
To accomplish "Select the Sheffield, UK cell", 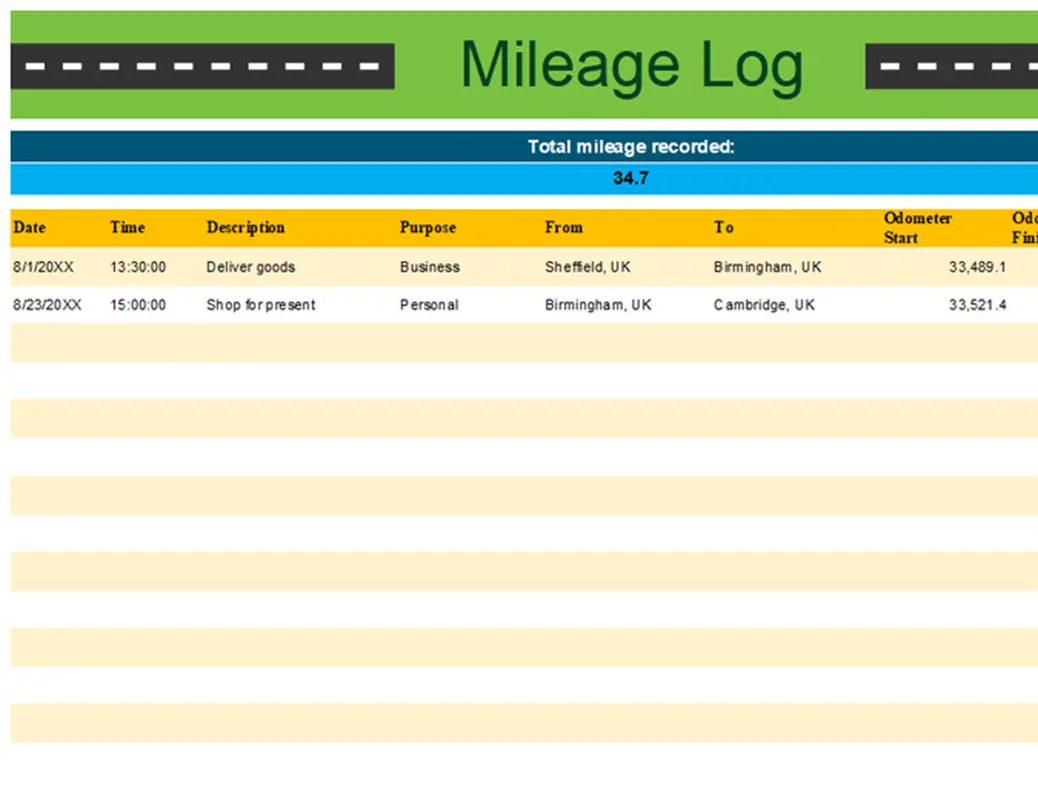I will tap(588, 267).
